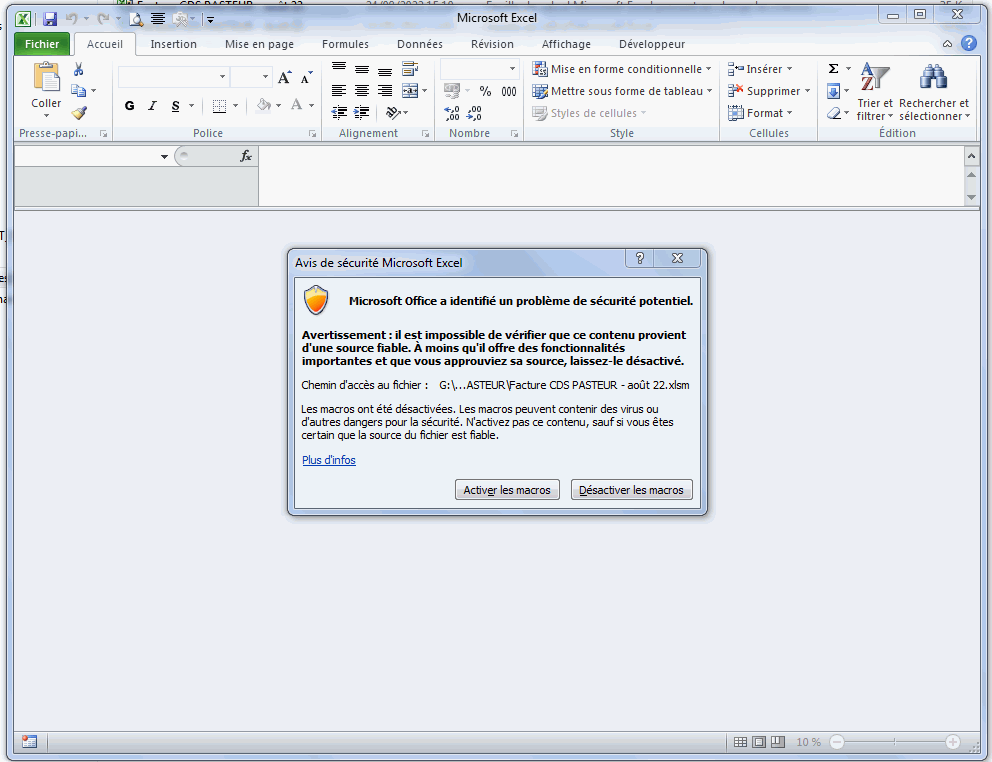Screen dimensions: 992x762
Task: Open the Fichier tab
Action: click(x=42, y=44)
